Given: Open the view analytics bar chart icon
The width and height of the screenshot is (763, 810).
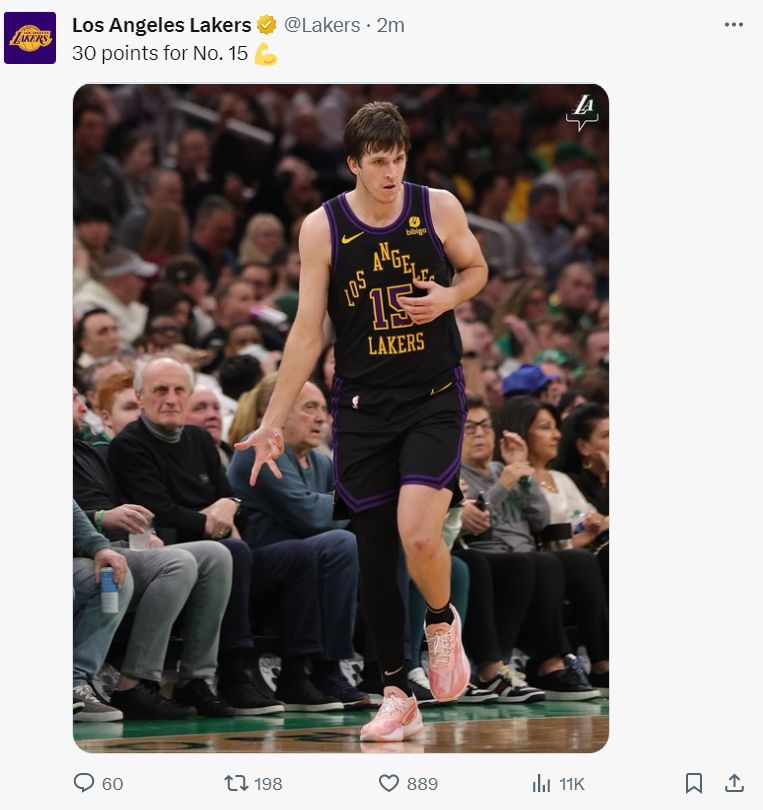Looking at the screenshot, I should 542,783.
